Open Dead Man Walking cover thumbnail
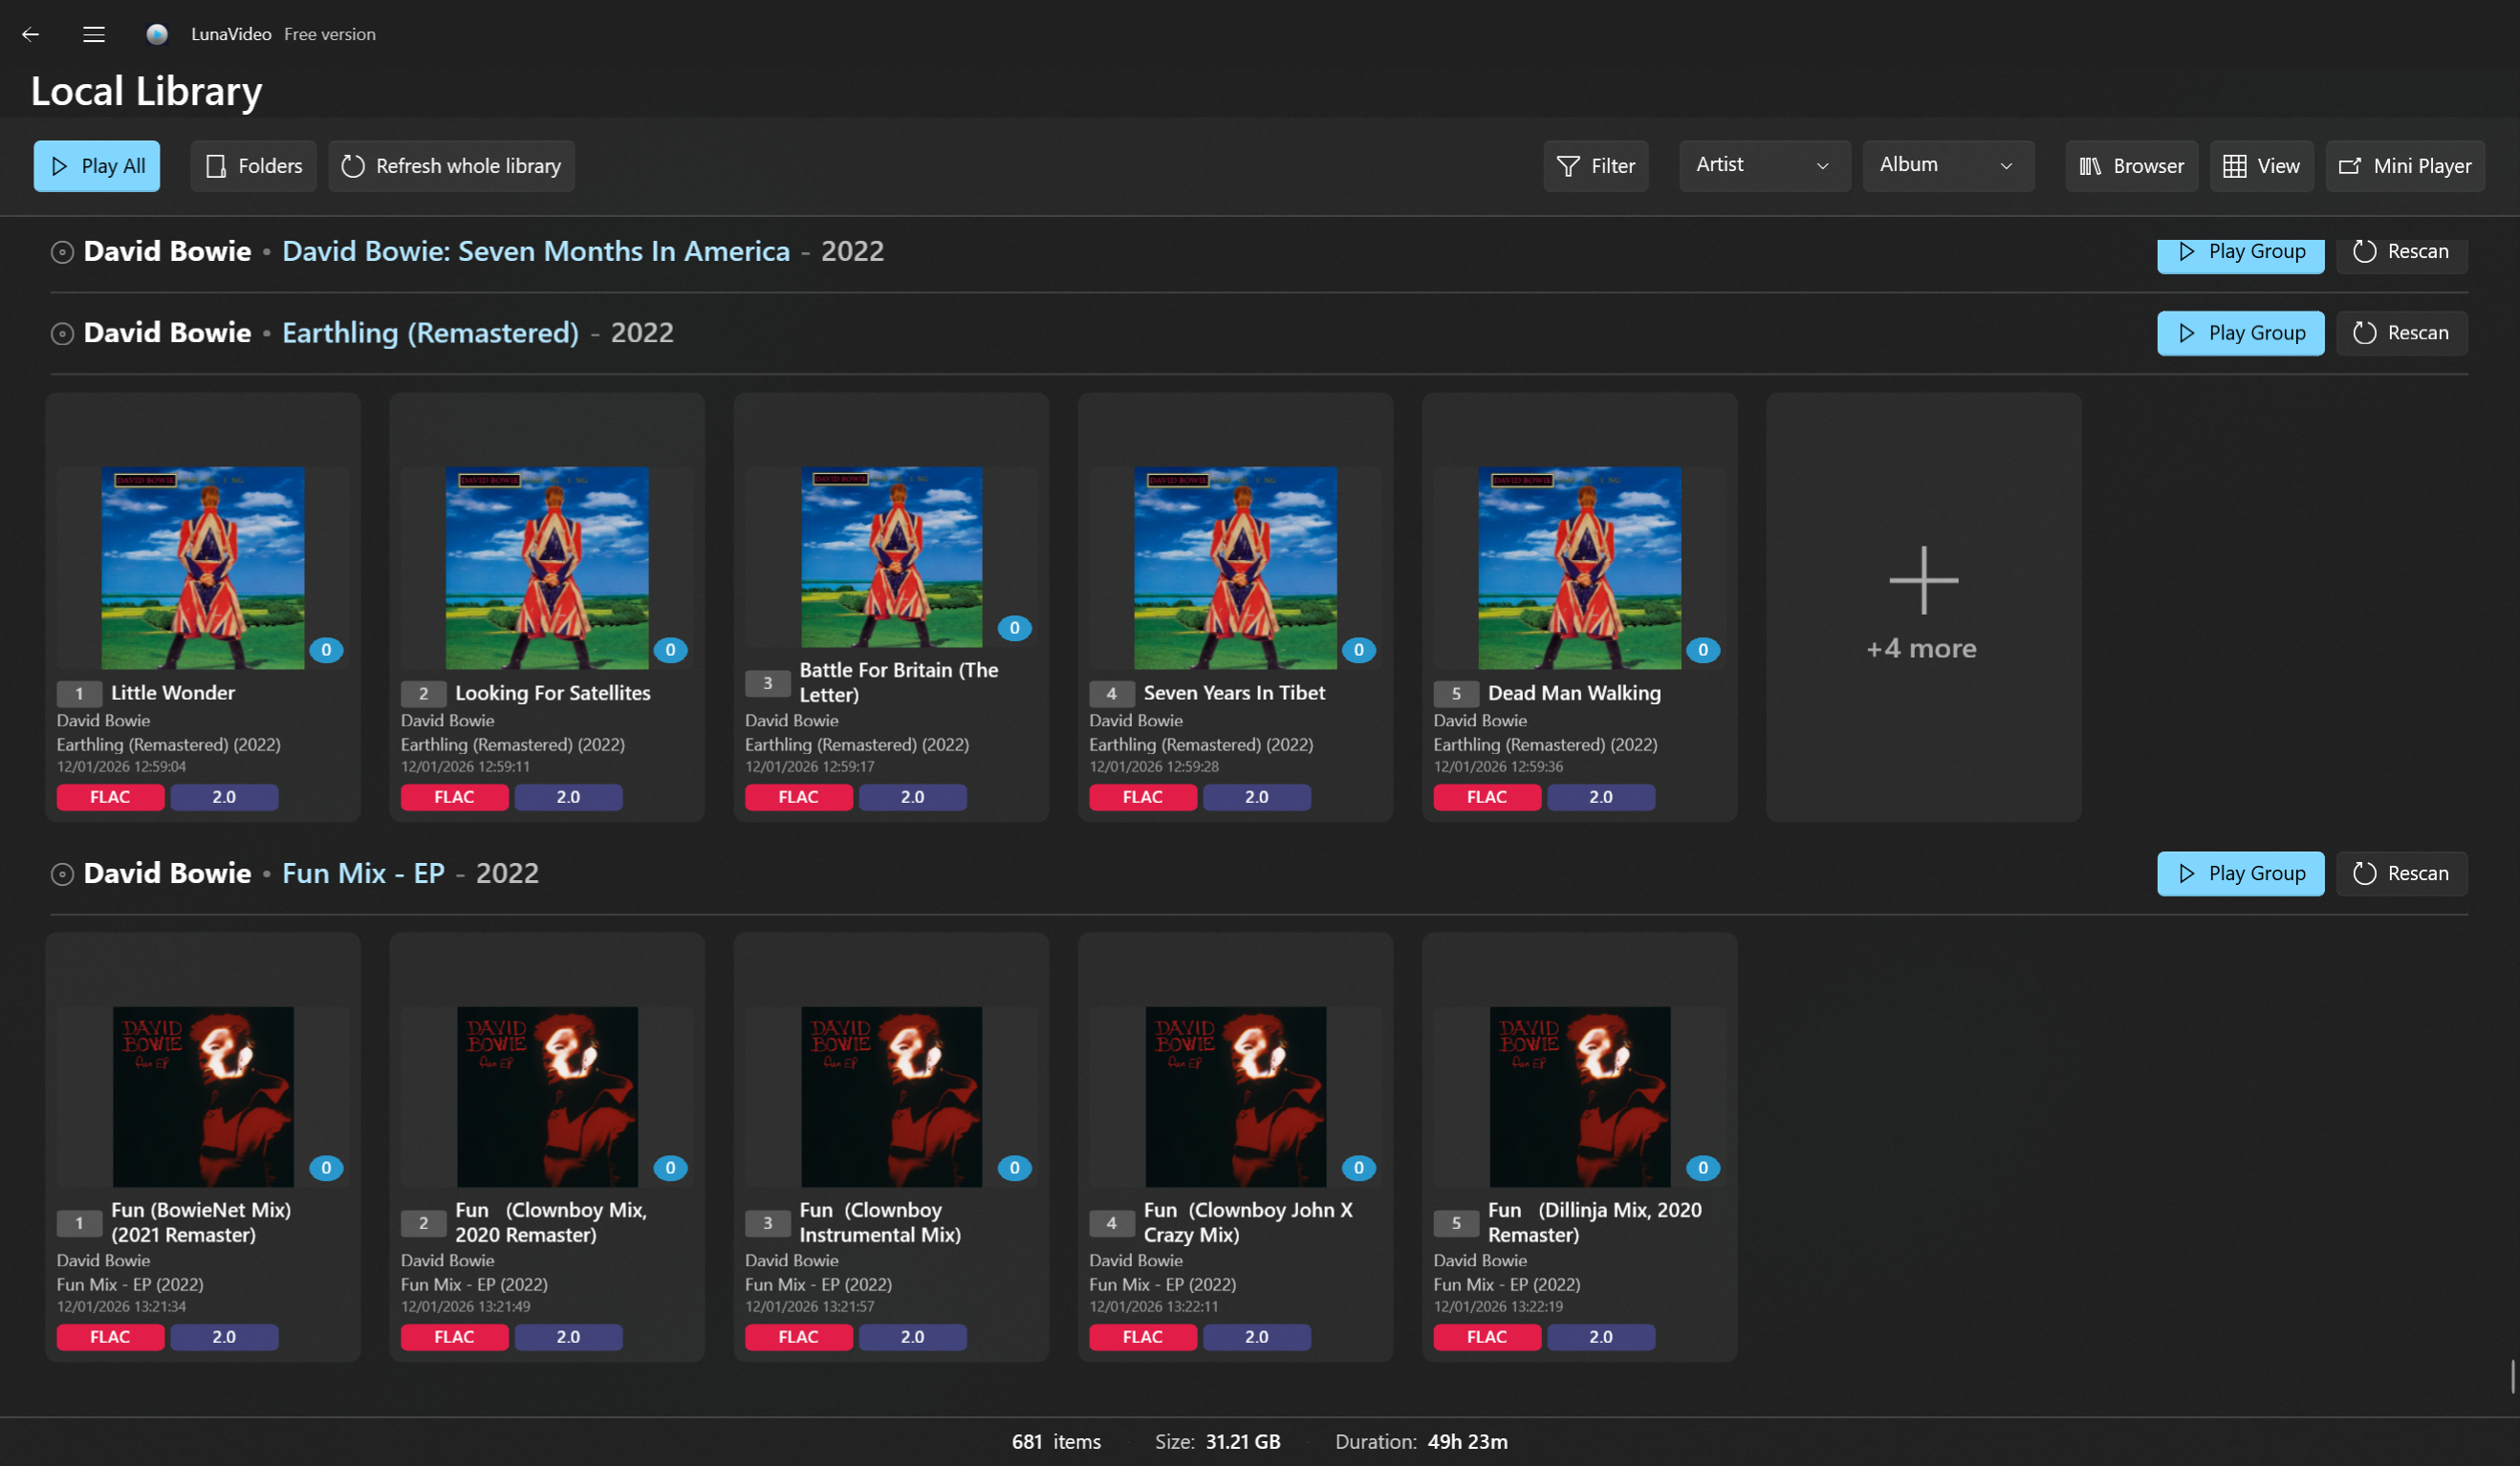 [1580, 568]
